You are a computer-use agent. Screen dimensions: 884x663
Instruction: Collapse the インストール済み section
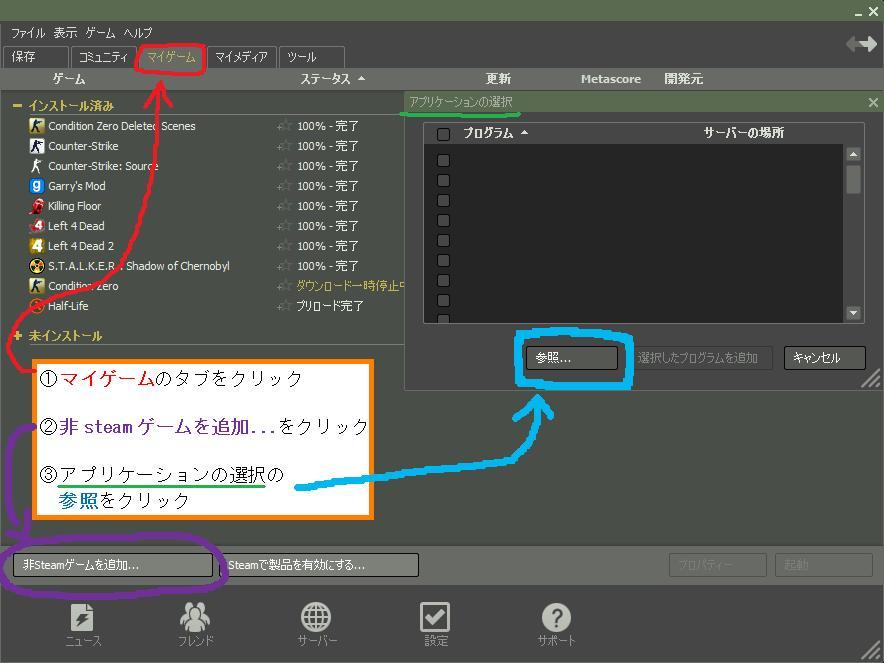(x=17, y=105)
